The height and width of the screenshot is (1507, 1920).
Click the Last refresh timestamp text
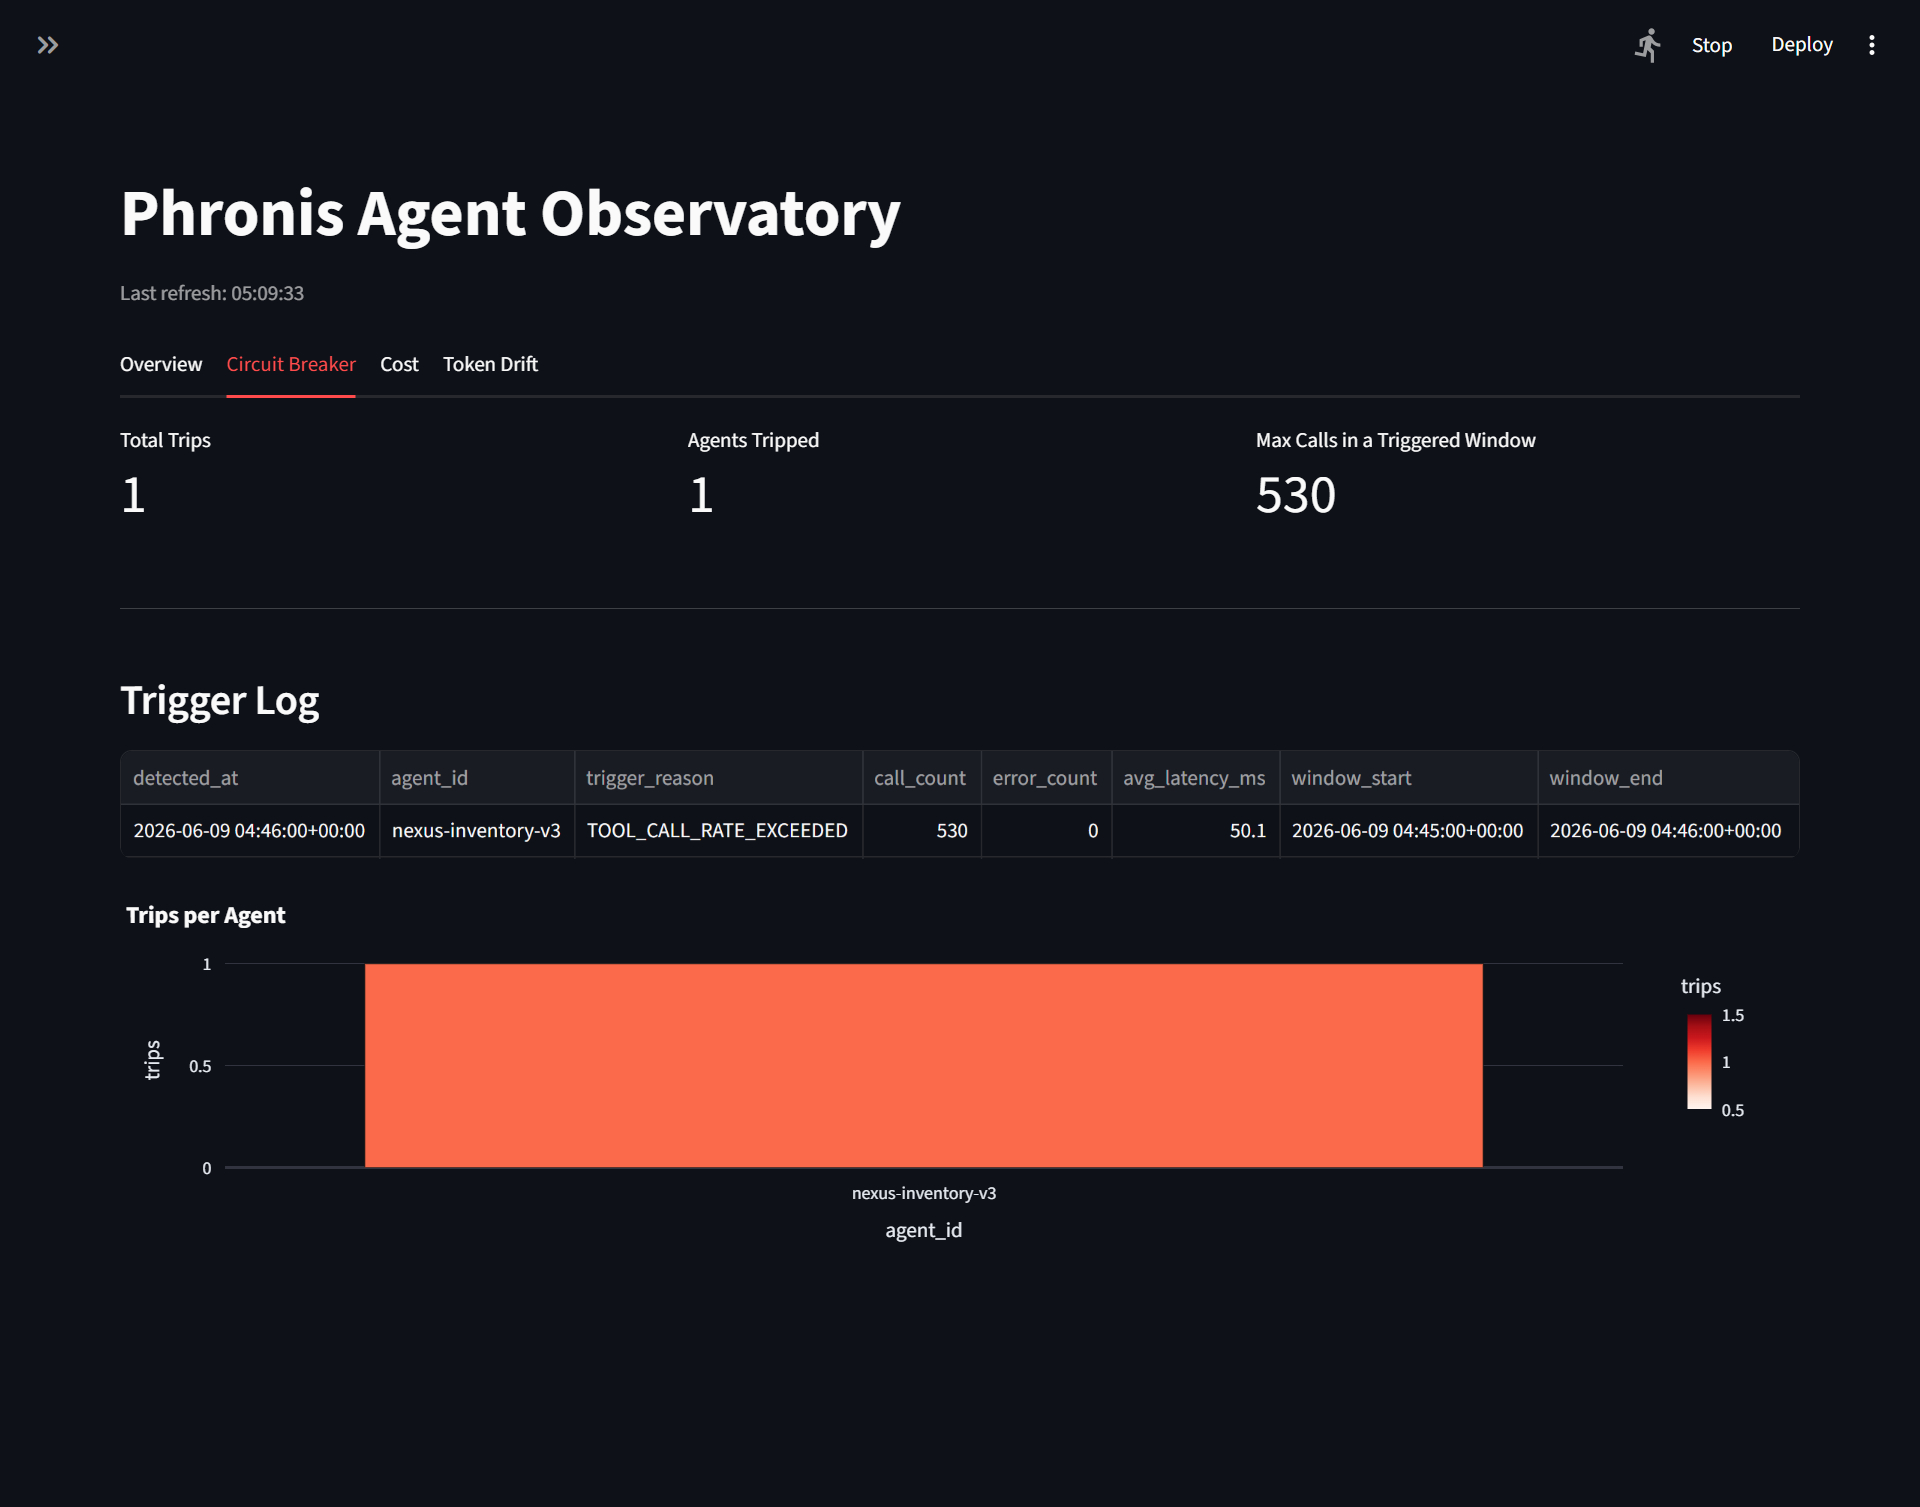[212, 293]
